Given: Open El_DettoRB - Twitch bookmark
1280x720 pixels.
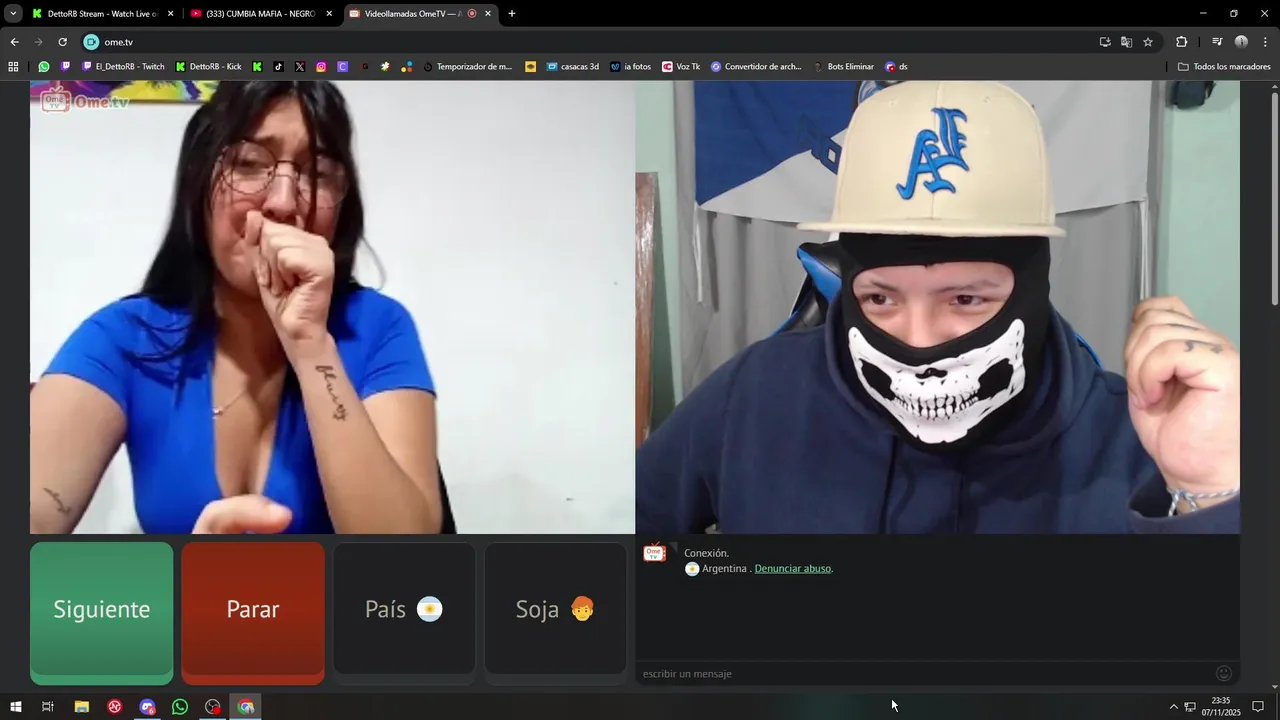Looking at the screenshot, I should (x=123, y=67).
